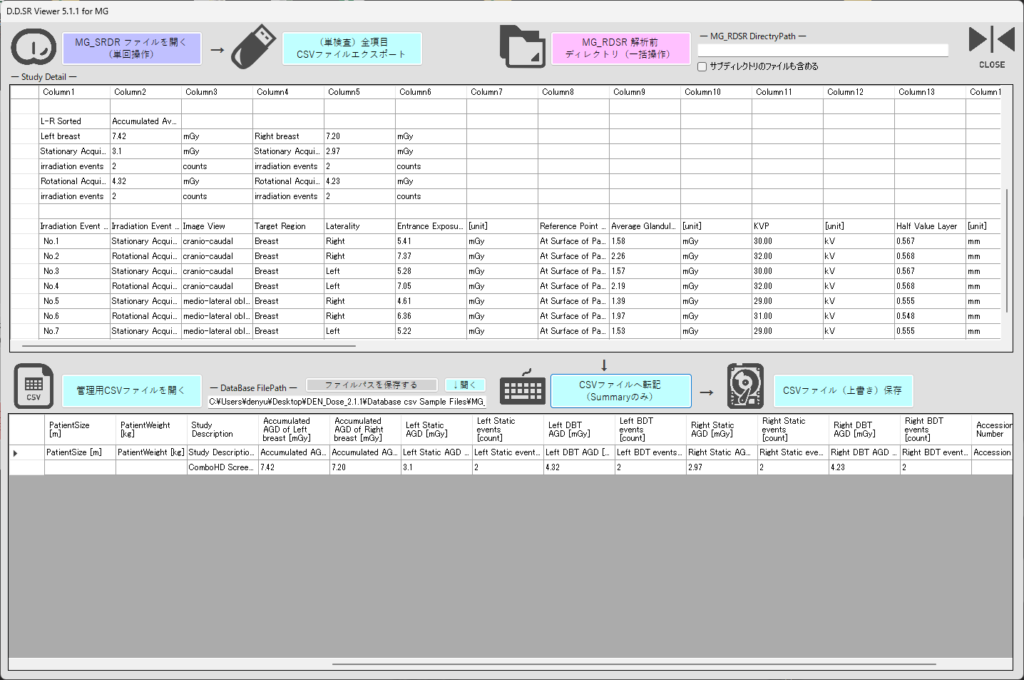Click the keyboard icon
1024x680 pixels.
coord(522,389)
